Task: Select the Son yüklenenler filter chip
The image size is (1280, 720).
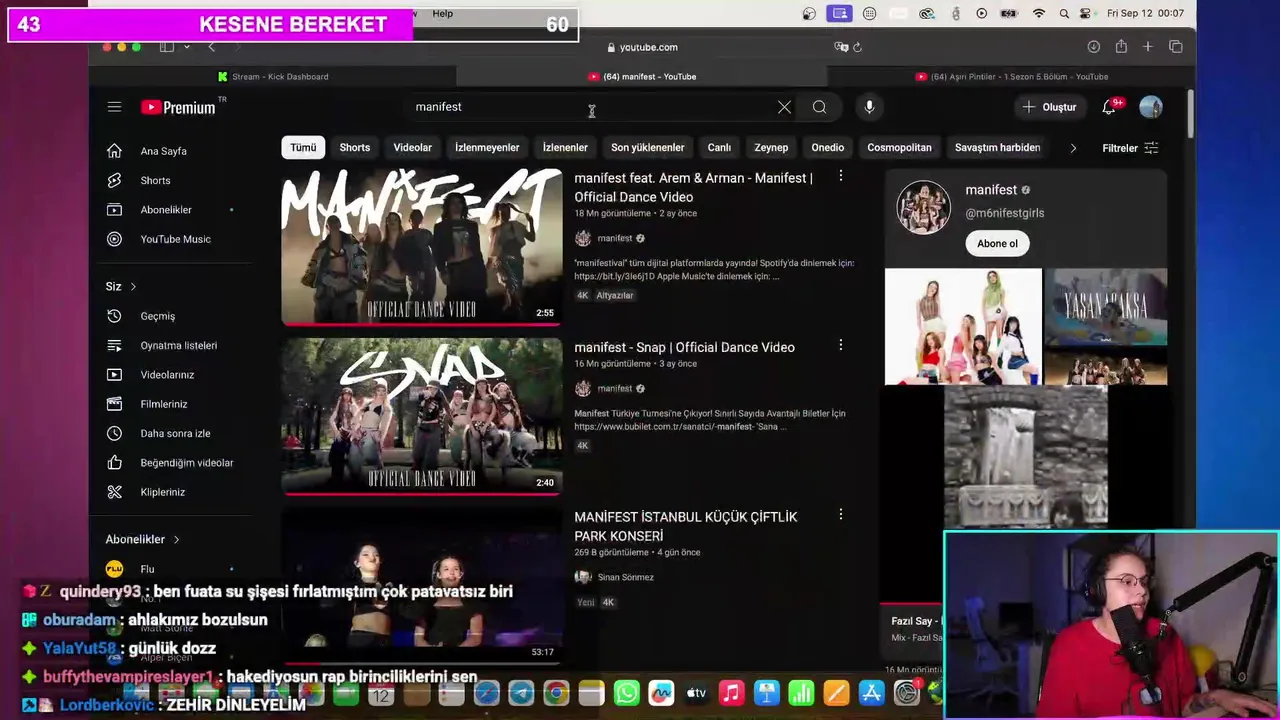Action: [648, 148]
